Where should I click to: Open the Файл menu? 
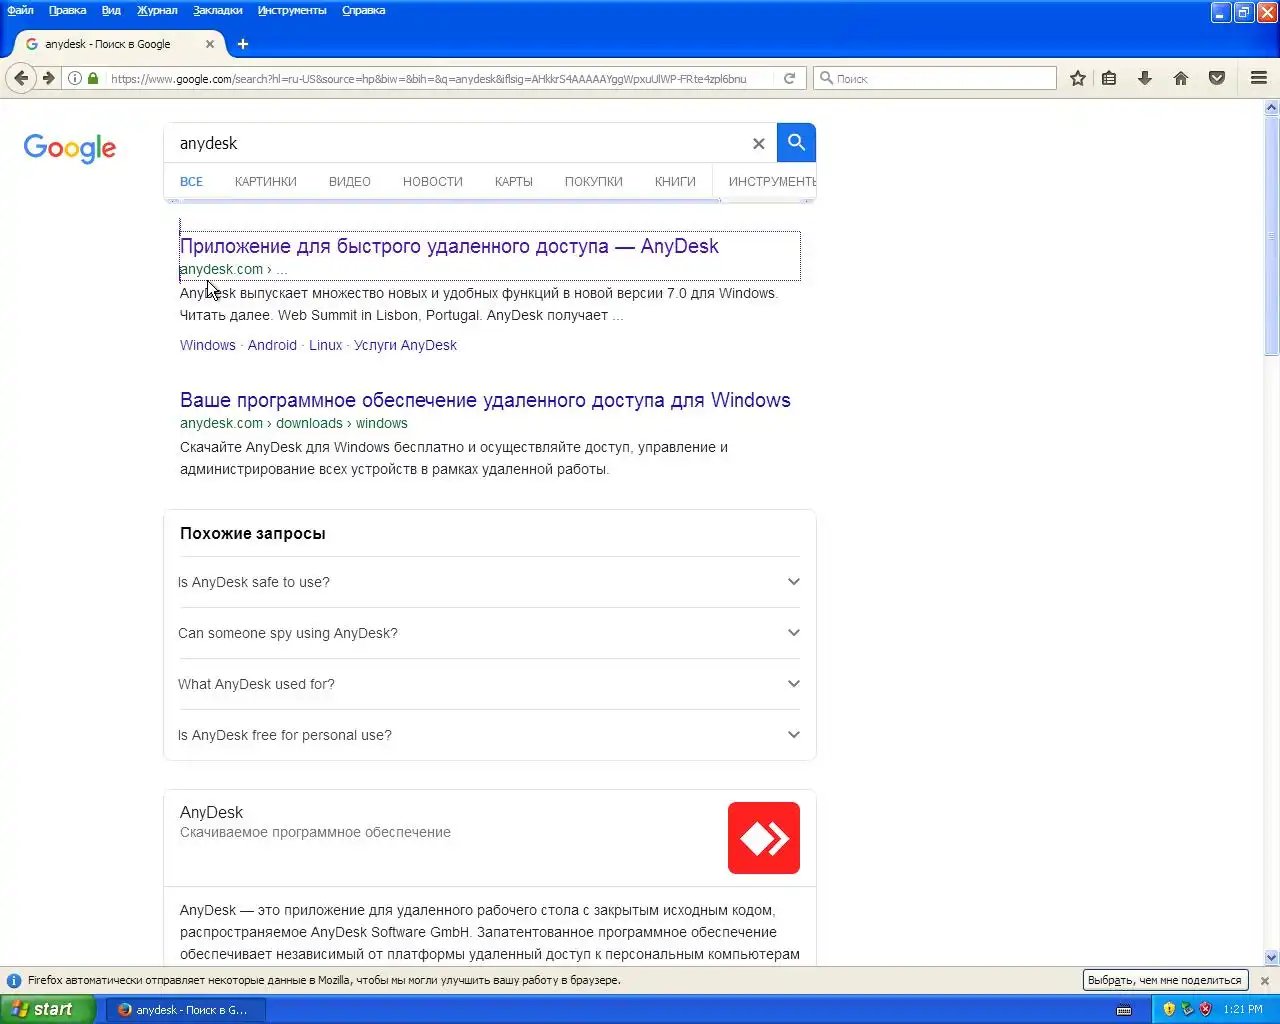click(20, 10)
